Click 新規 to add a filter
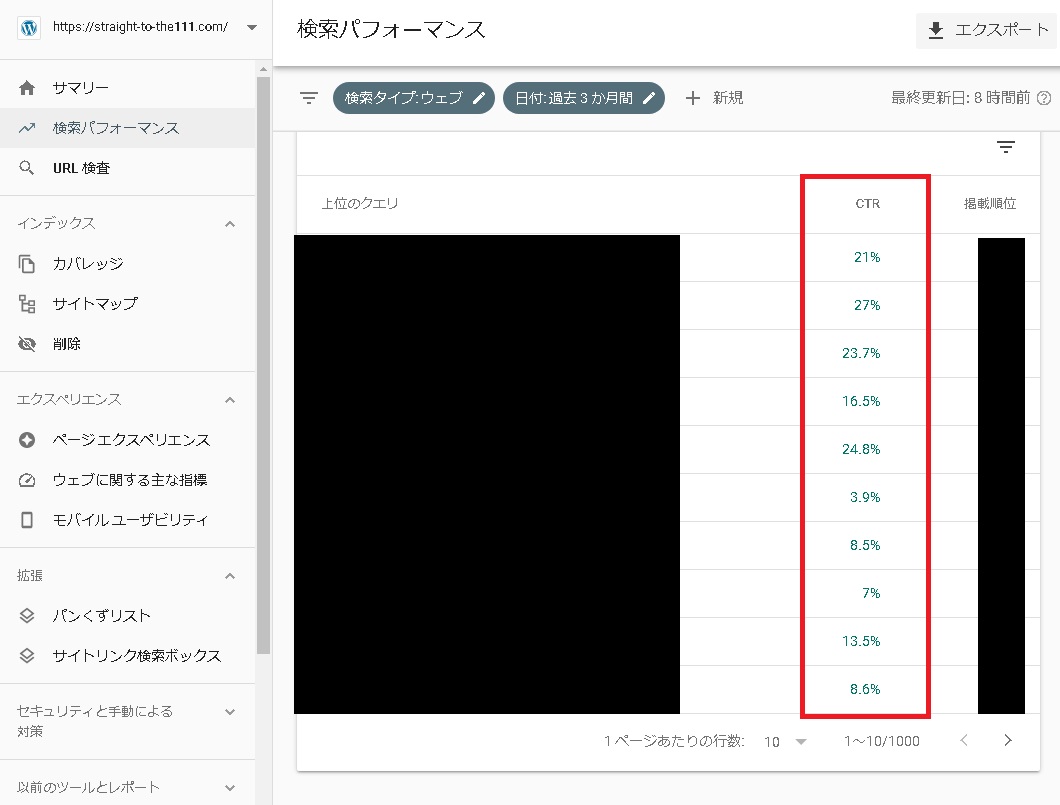Viewport: 1060px width, 805px height. 714,98
